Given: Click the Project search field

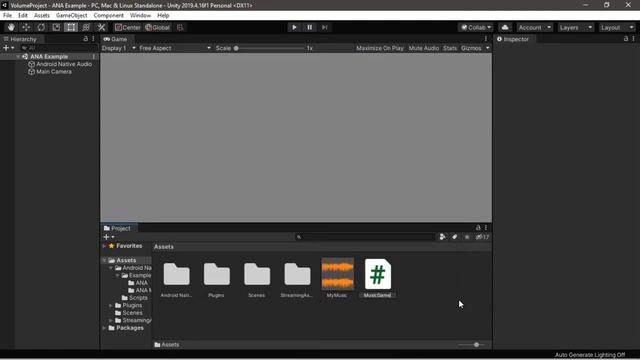Looking at the screenshot, I should tap(365, 237).
